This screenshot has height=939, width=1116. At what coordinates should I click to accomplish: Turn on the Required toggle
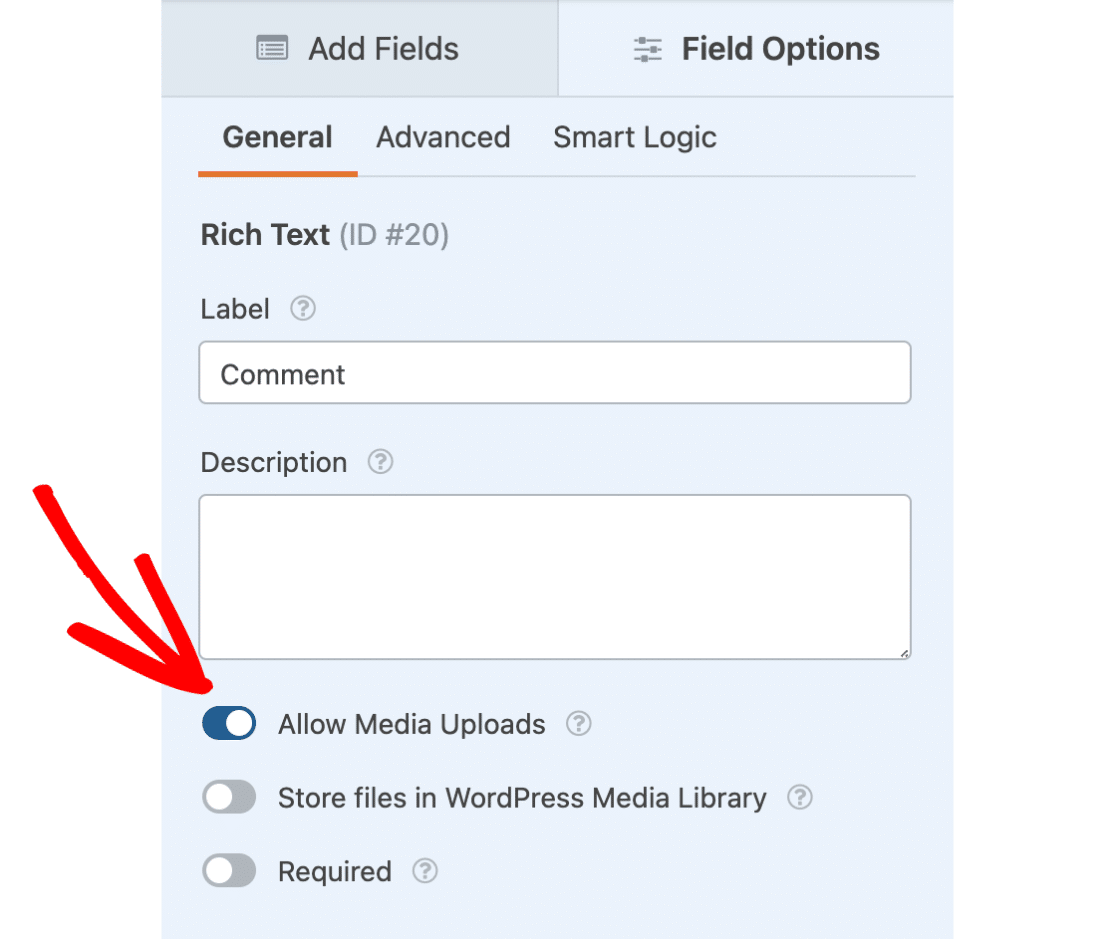[x=229, y=872]
